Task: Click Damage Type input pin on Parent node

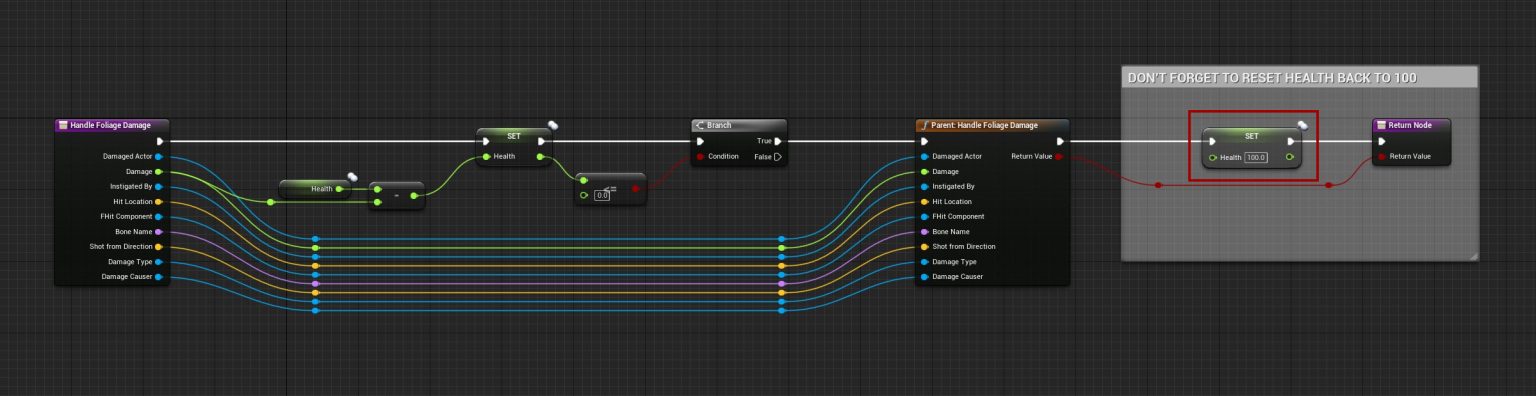Action: (924, 261)
